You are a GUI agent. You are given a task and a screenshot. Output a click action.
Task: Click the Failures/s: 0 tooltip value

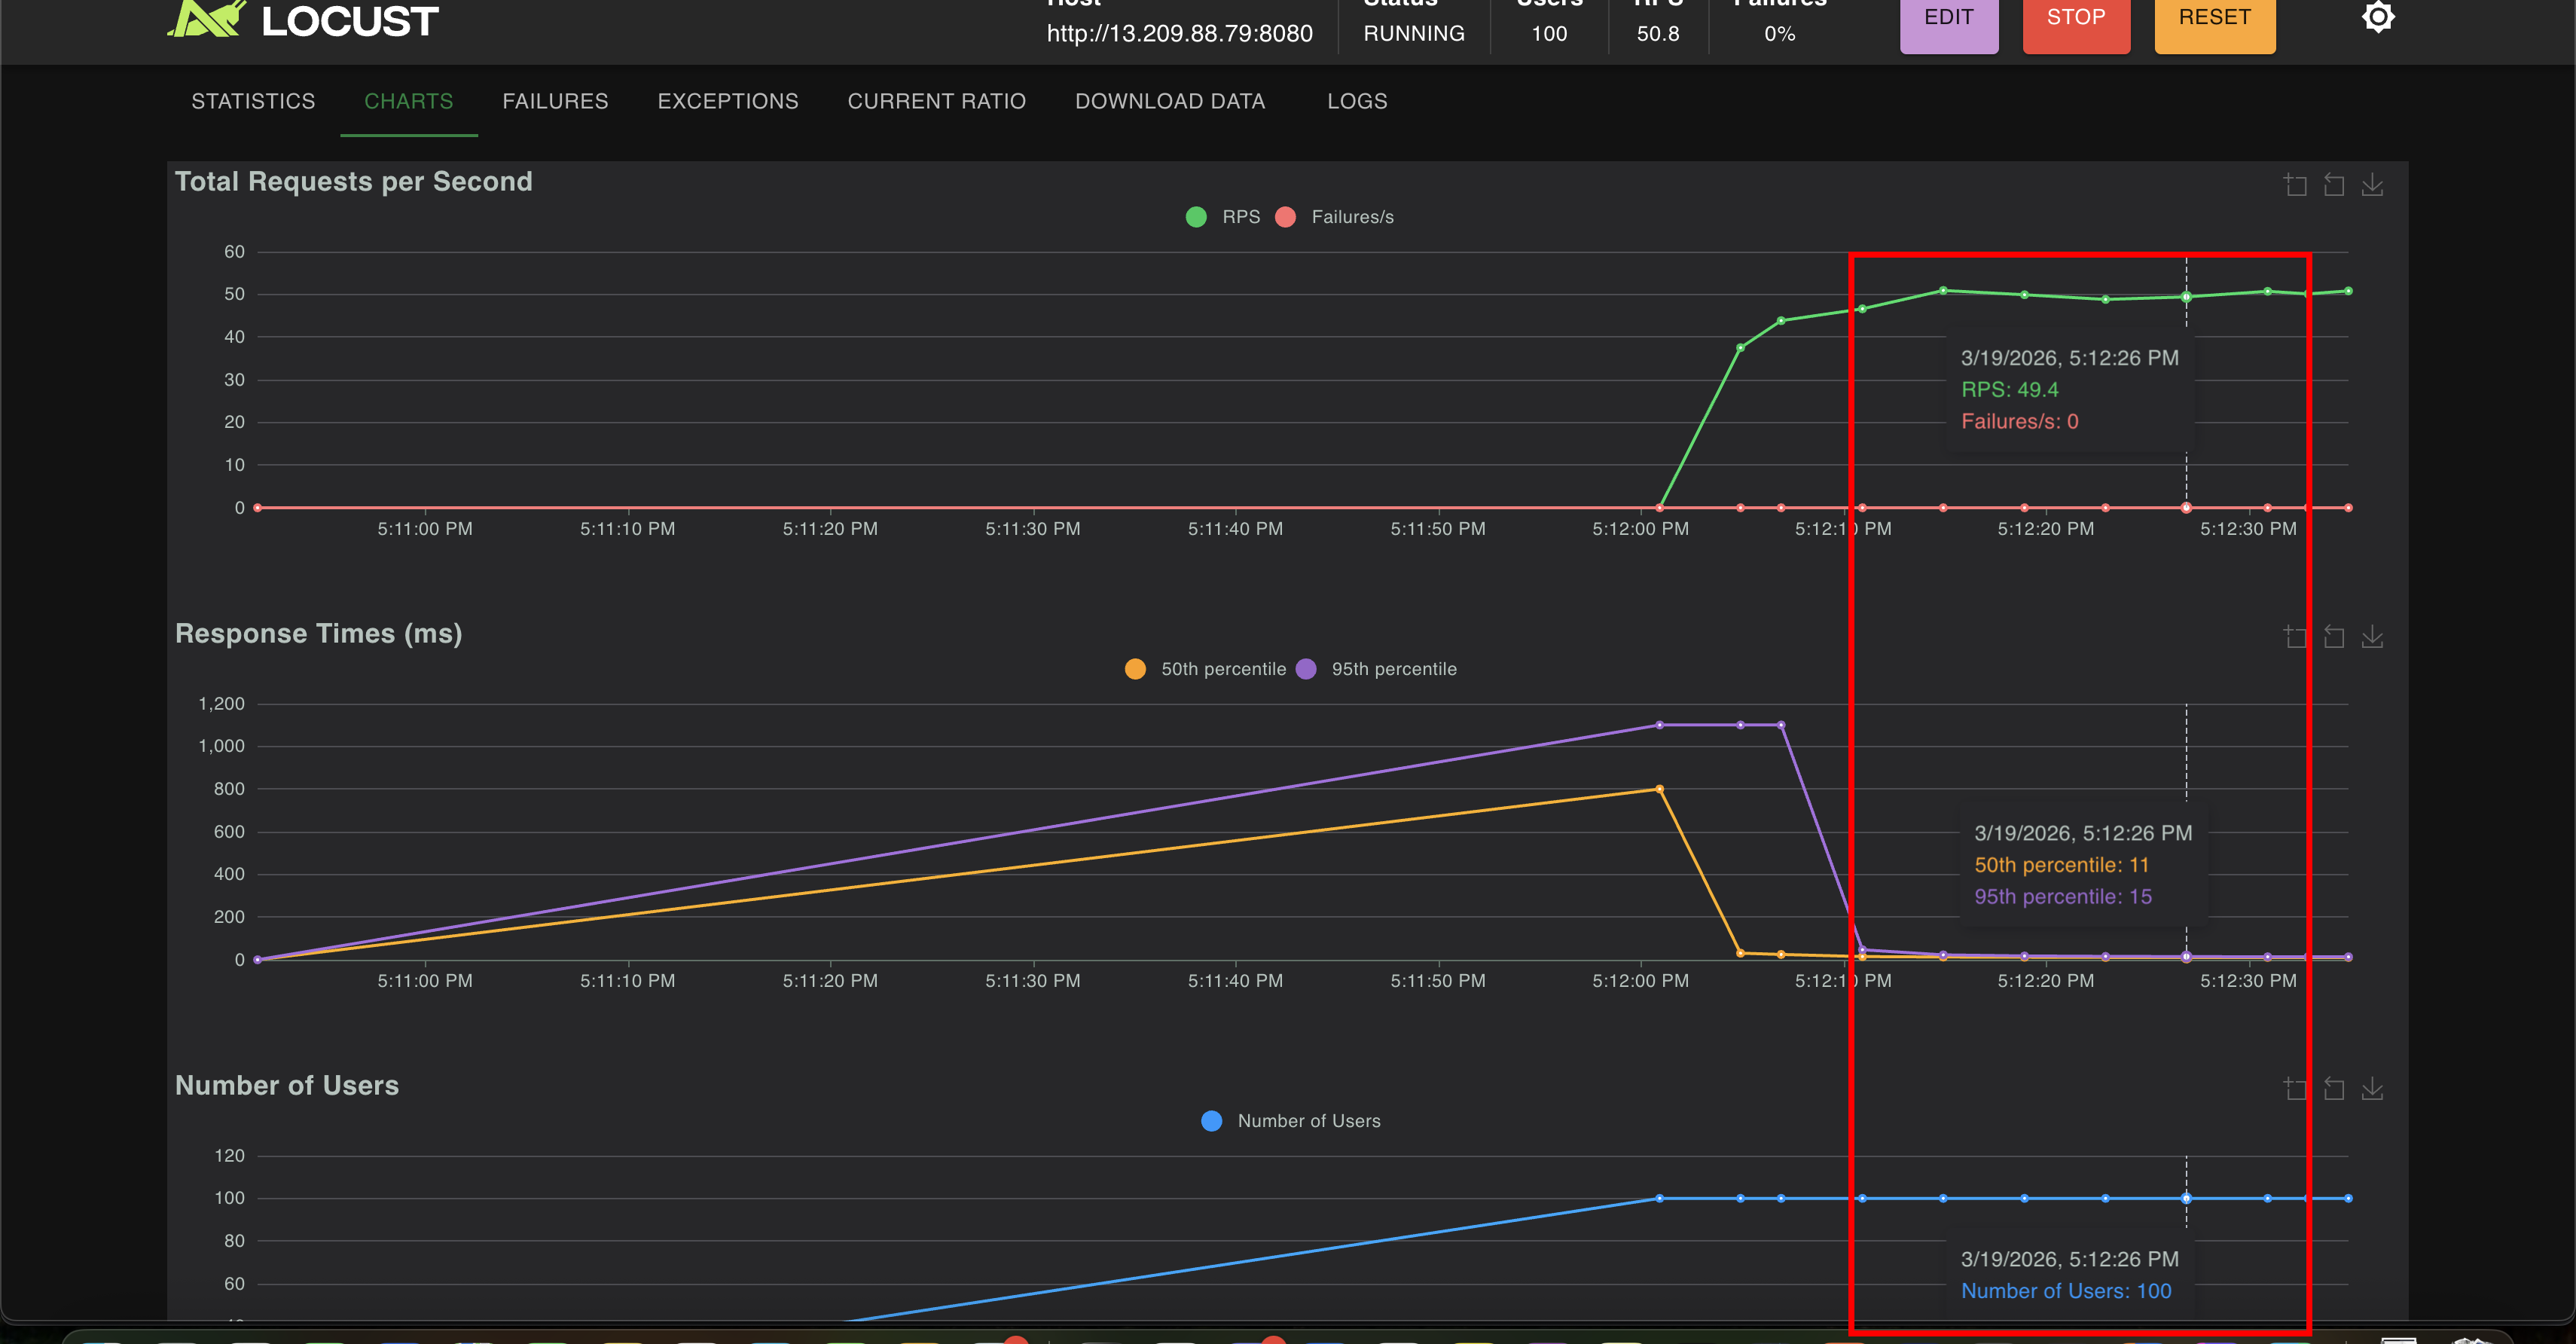pos(2020,422)
